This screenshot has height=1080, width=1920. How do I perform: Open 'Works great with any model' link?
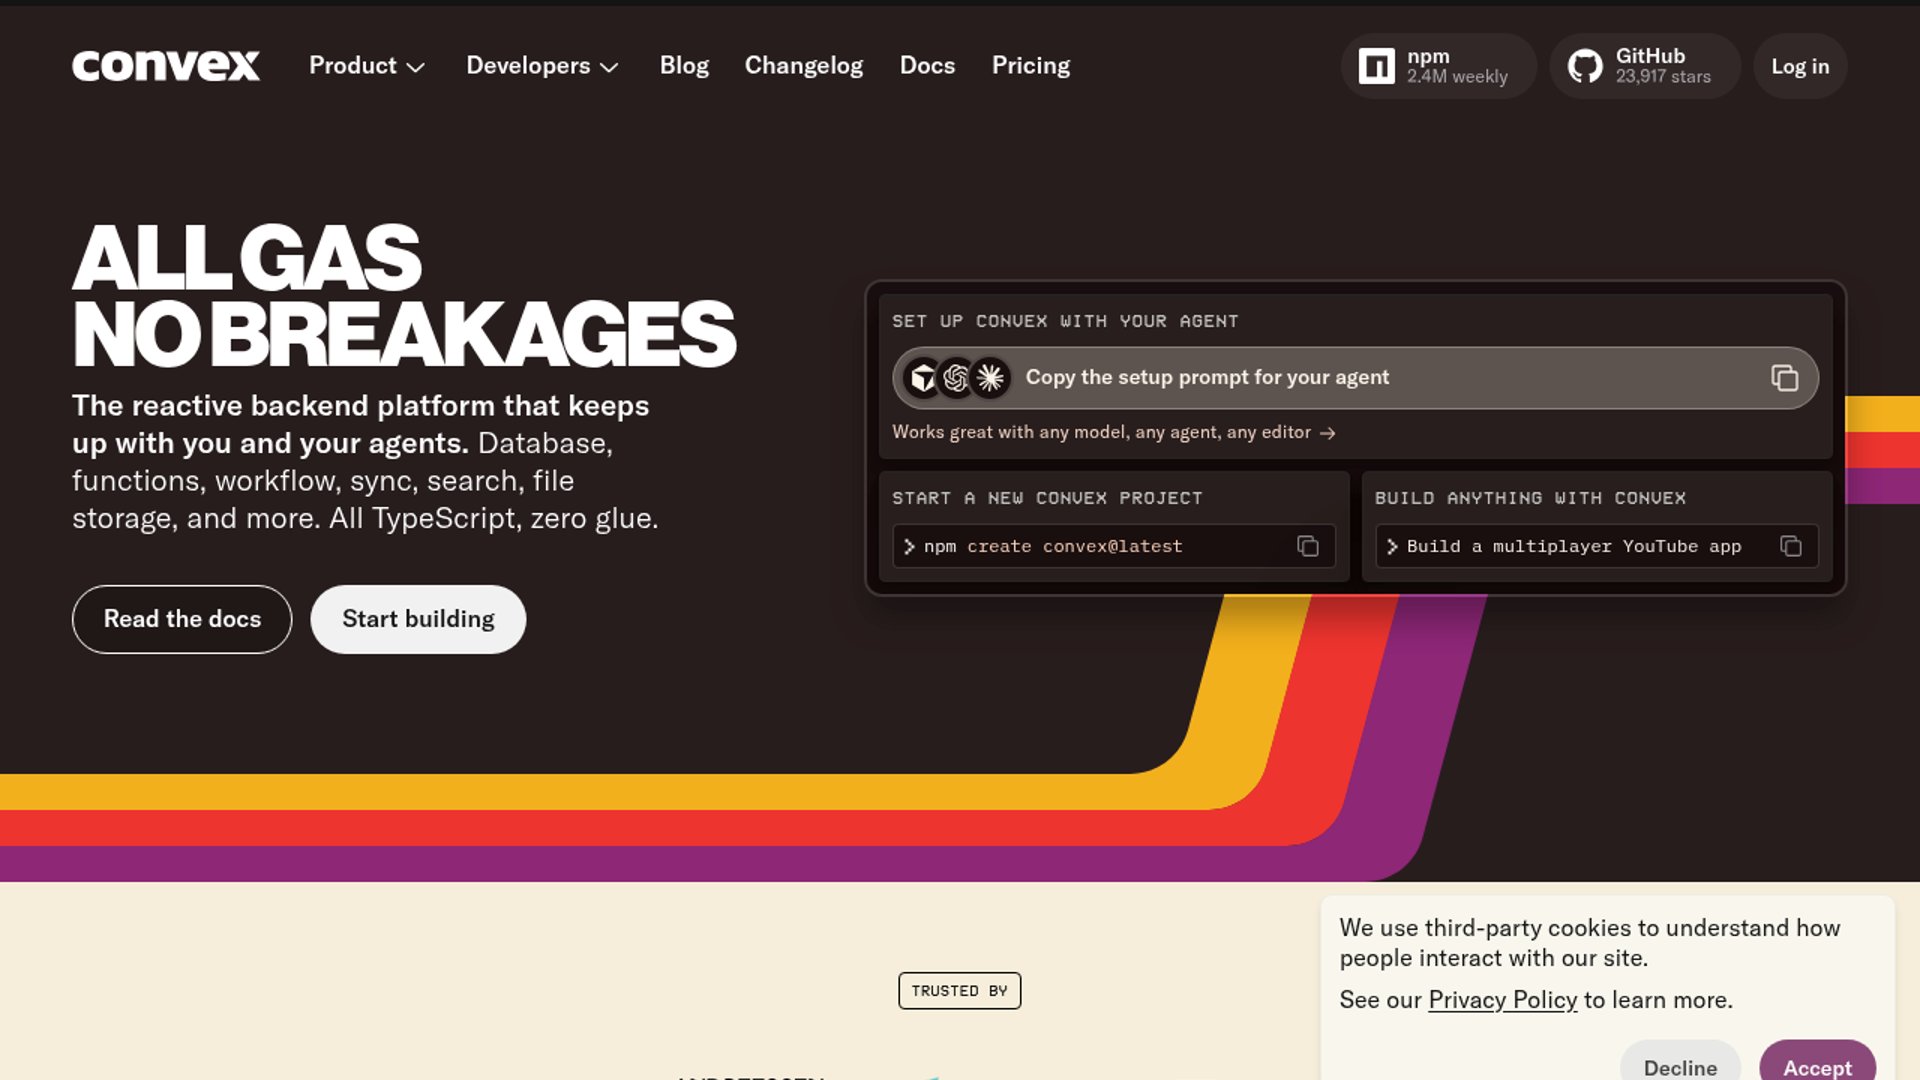coord(1114,432)
